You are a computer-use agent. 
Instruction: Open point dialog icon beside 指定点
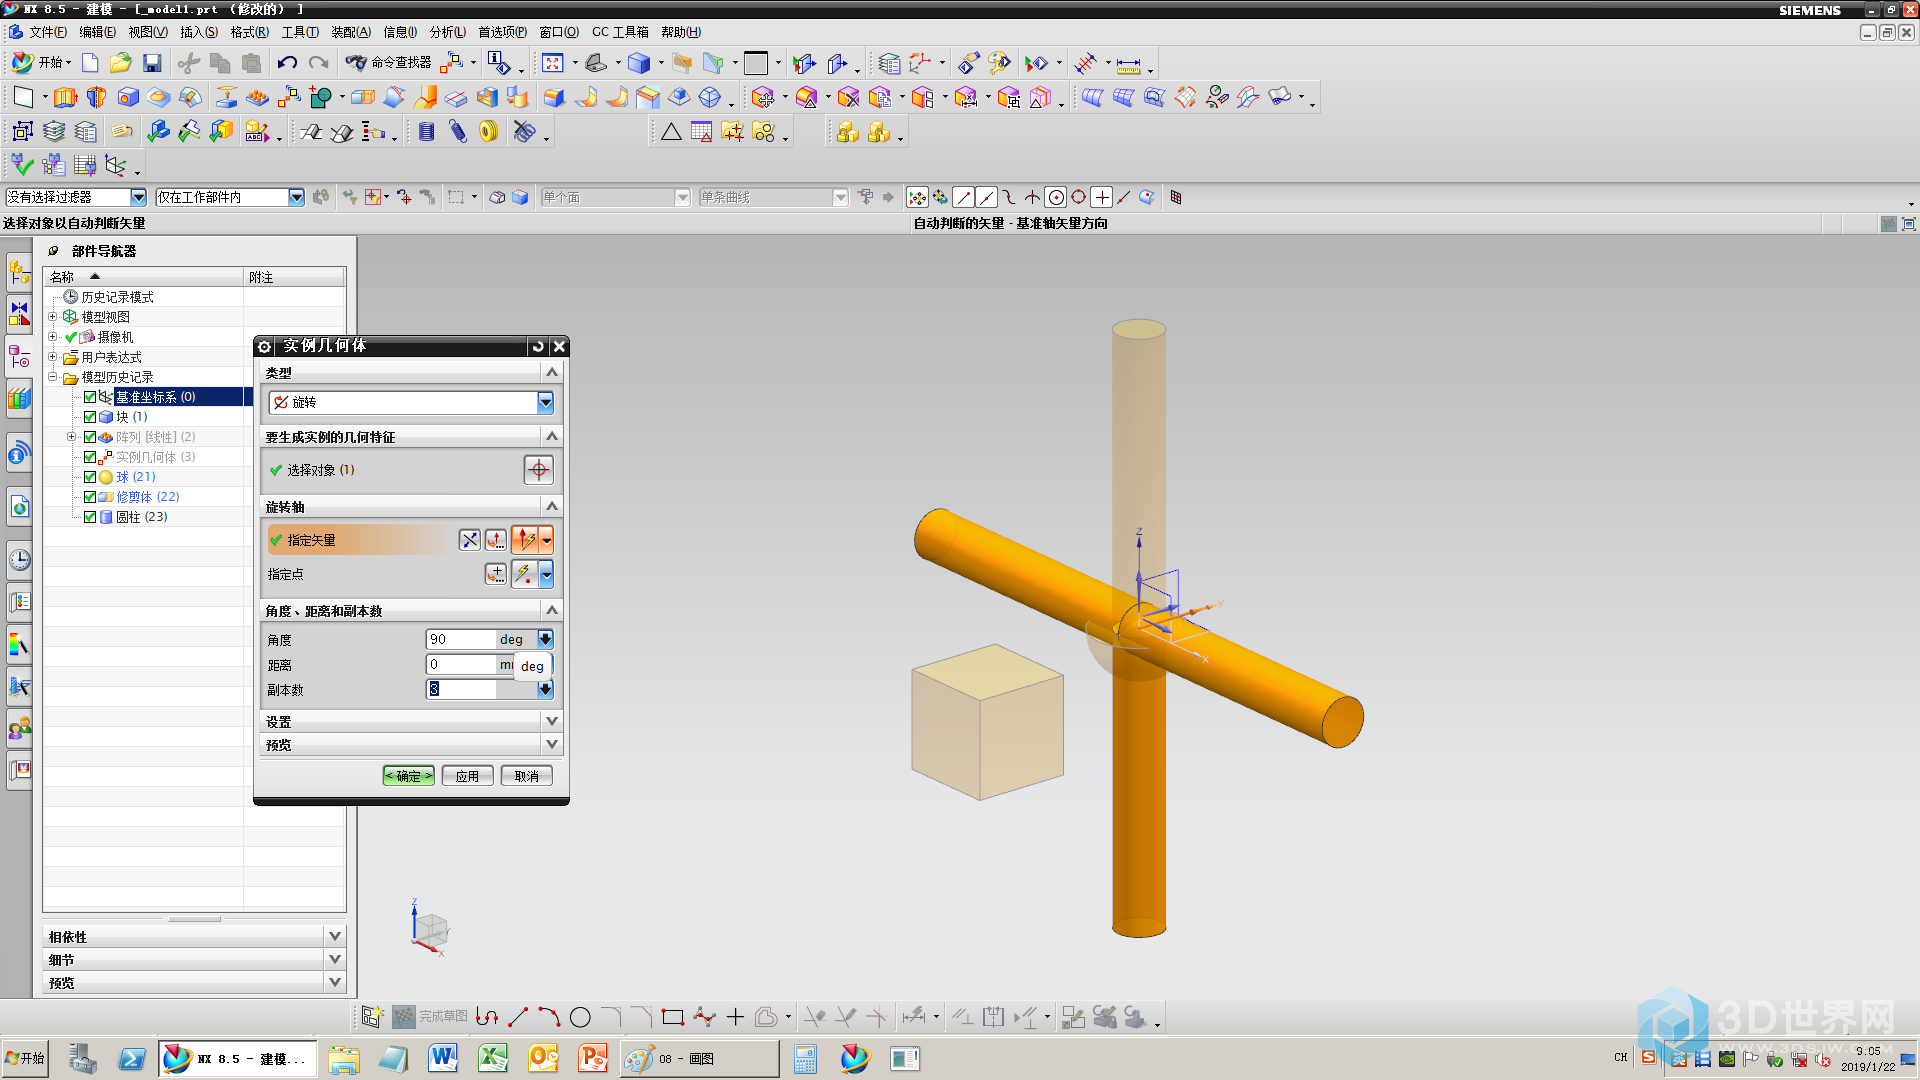(x=495, y=574)
